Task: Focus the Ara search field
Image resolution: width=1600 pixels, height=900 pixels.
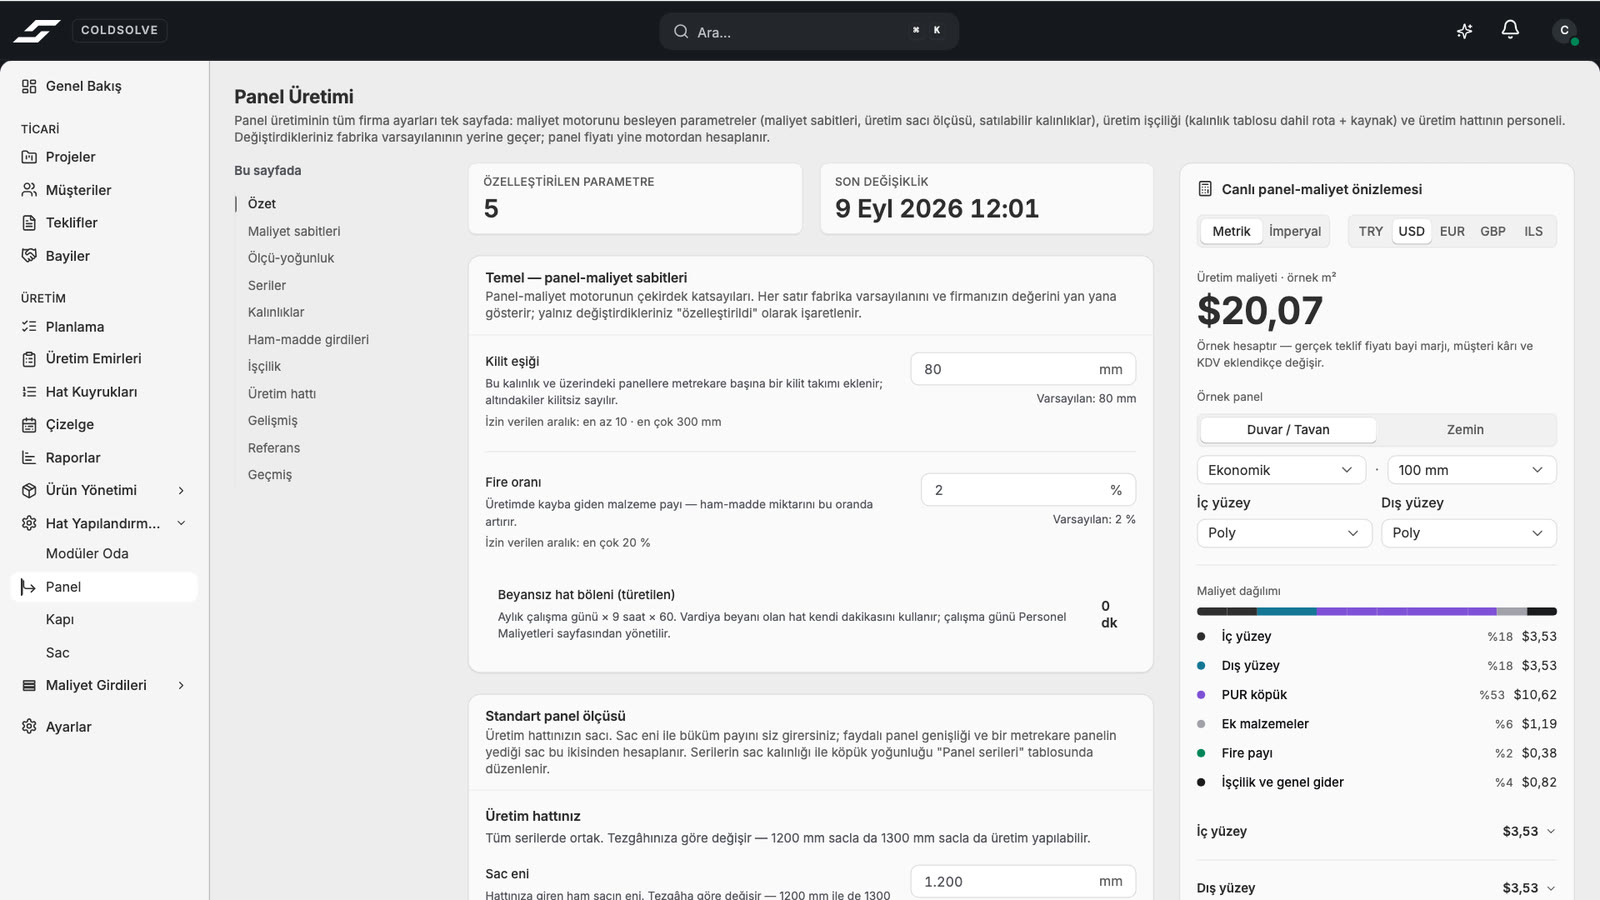Action: pyautogui.click(x=809, y=31)
